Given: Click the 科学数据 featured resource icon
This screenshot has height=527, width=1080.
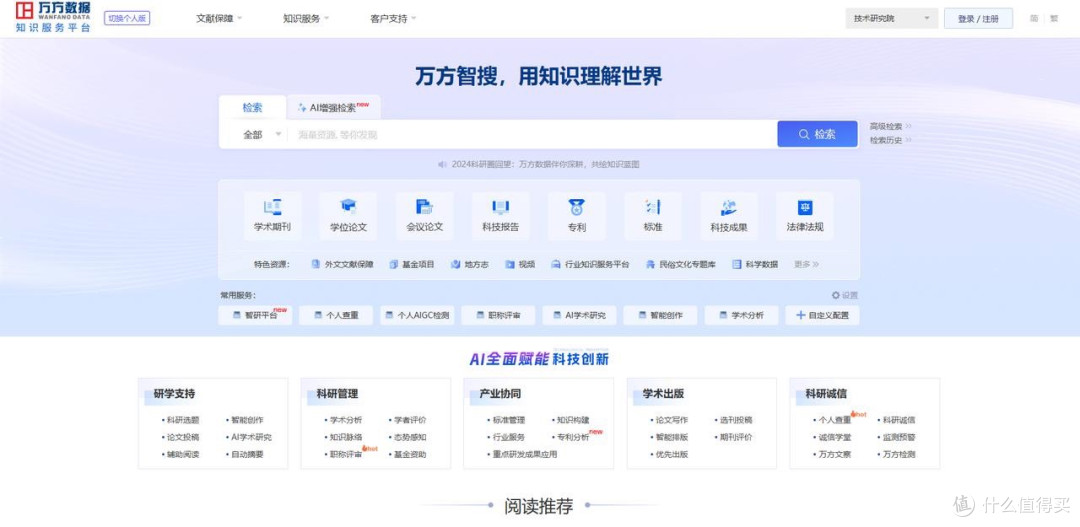Looking at the screenshot, I should click(736, 264).
